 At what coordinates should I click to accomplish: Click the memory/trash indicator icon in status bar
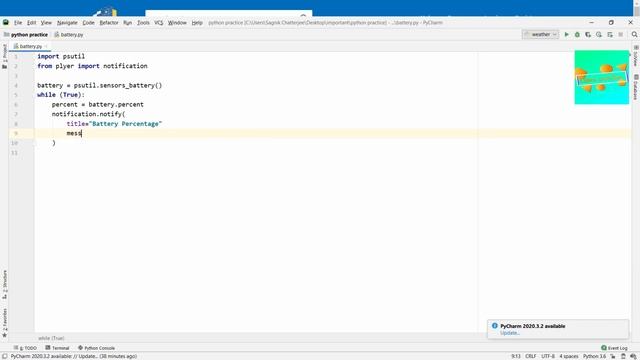point(623,356)
